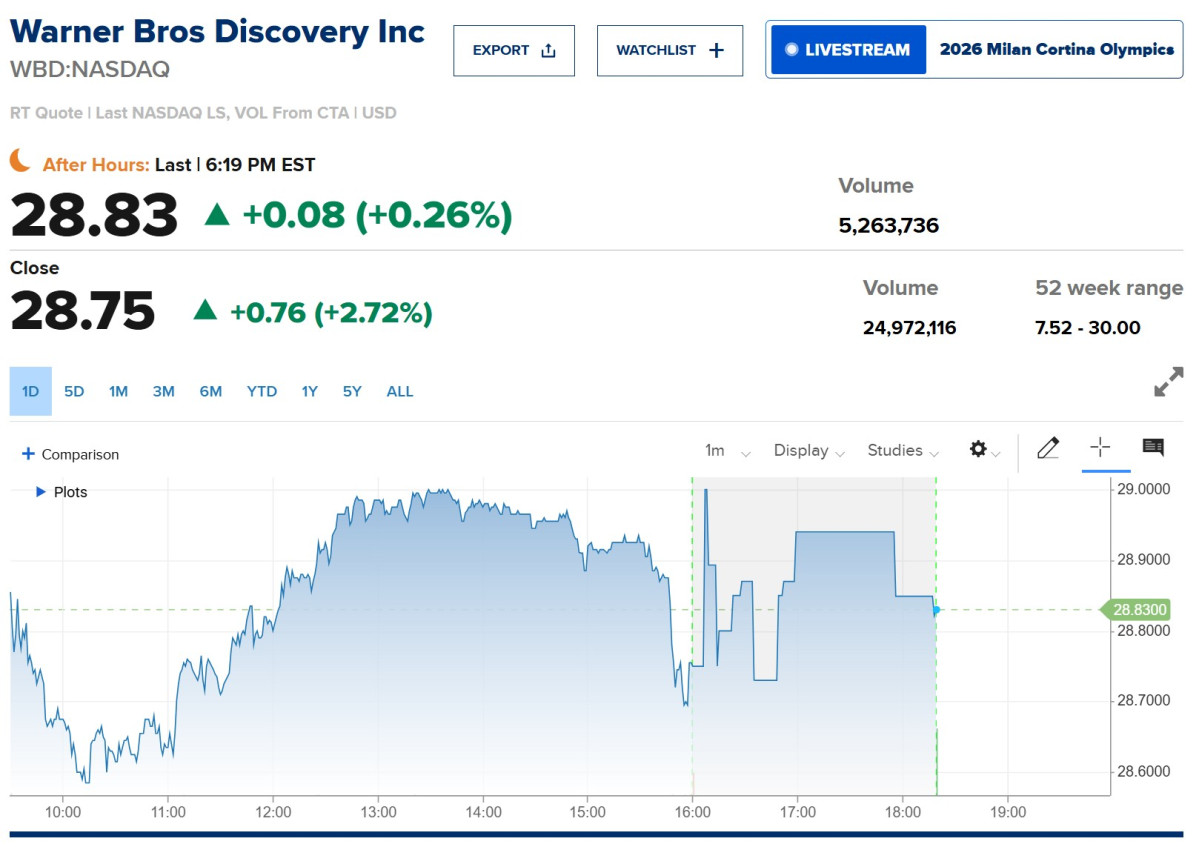Click the plus icon in WATCHLIST

coord(716,50)
